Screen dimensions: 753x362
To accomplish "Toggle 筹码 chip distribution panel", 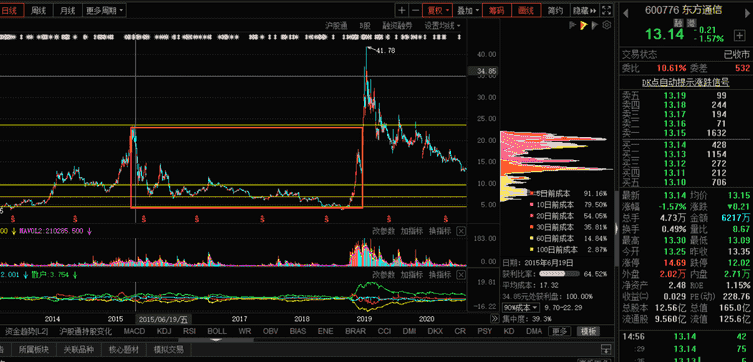I will (496, 10).
